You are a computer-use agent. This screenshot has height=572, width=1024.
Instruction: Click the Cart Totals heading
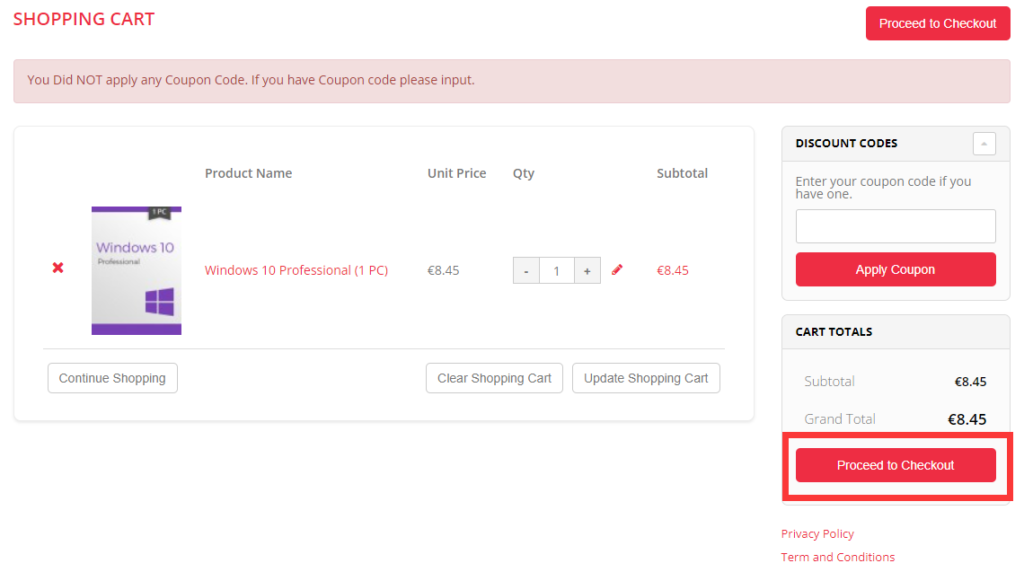[834, 331]
